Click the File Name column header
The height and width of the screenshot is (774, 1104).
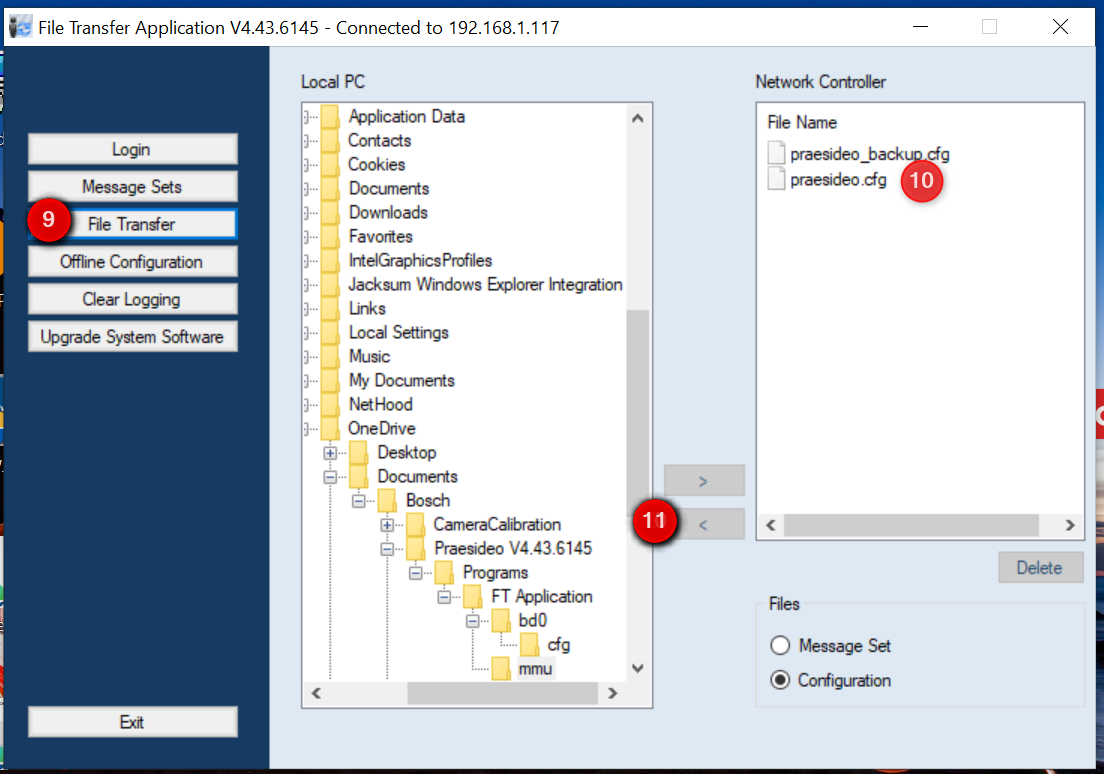[x=802, y=123]
